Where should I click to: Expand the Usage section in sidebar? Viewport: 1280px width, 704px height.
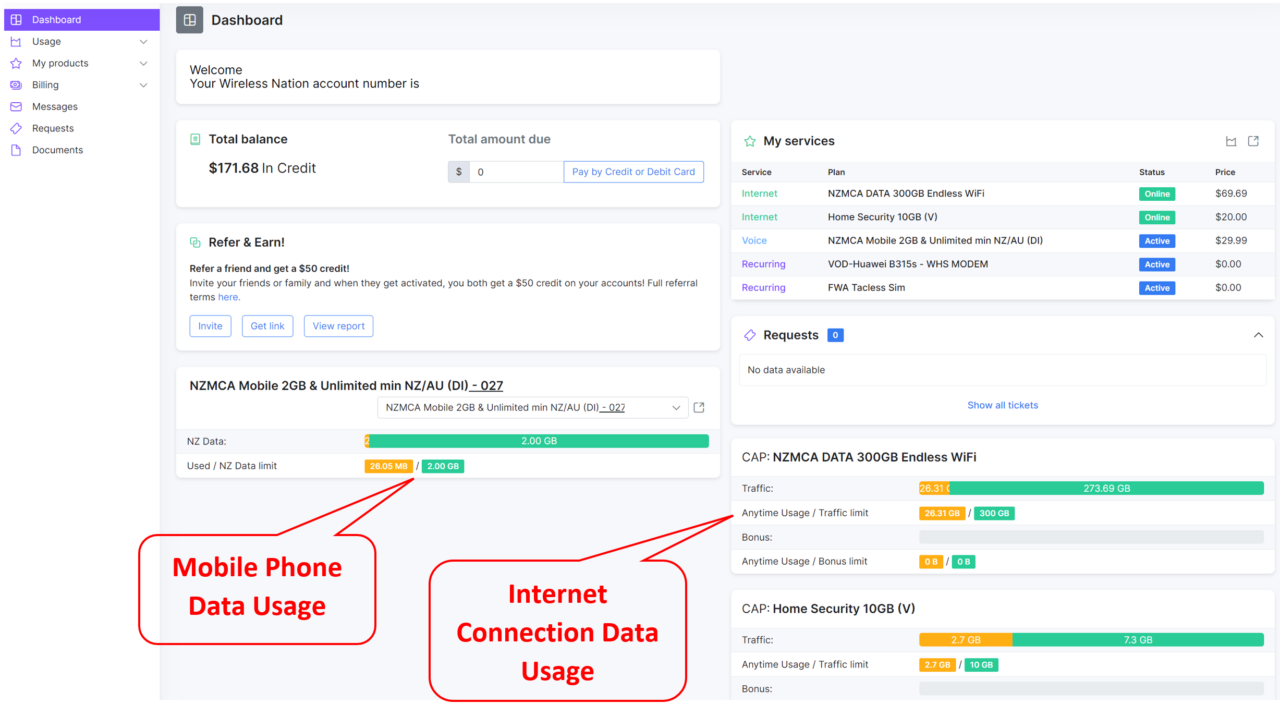point(143,41)
